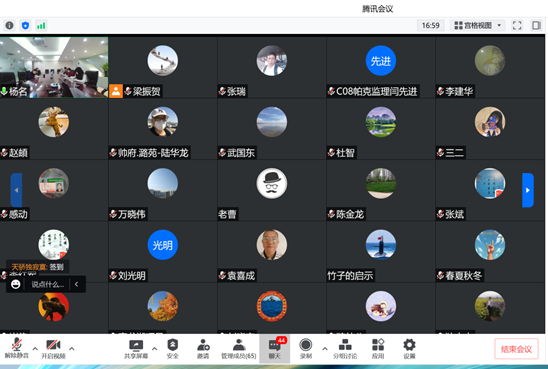
Task: Unmute microphone with 解除静音
Action: tap(16, 348)
